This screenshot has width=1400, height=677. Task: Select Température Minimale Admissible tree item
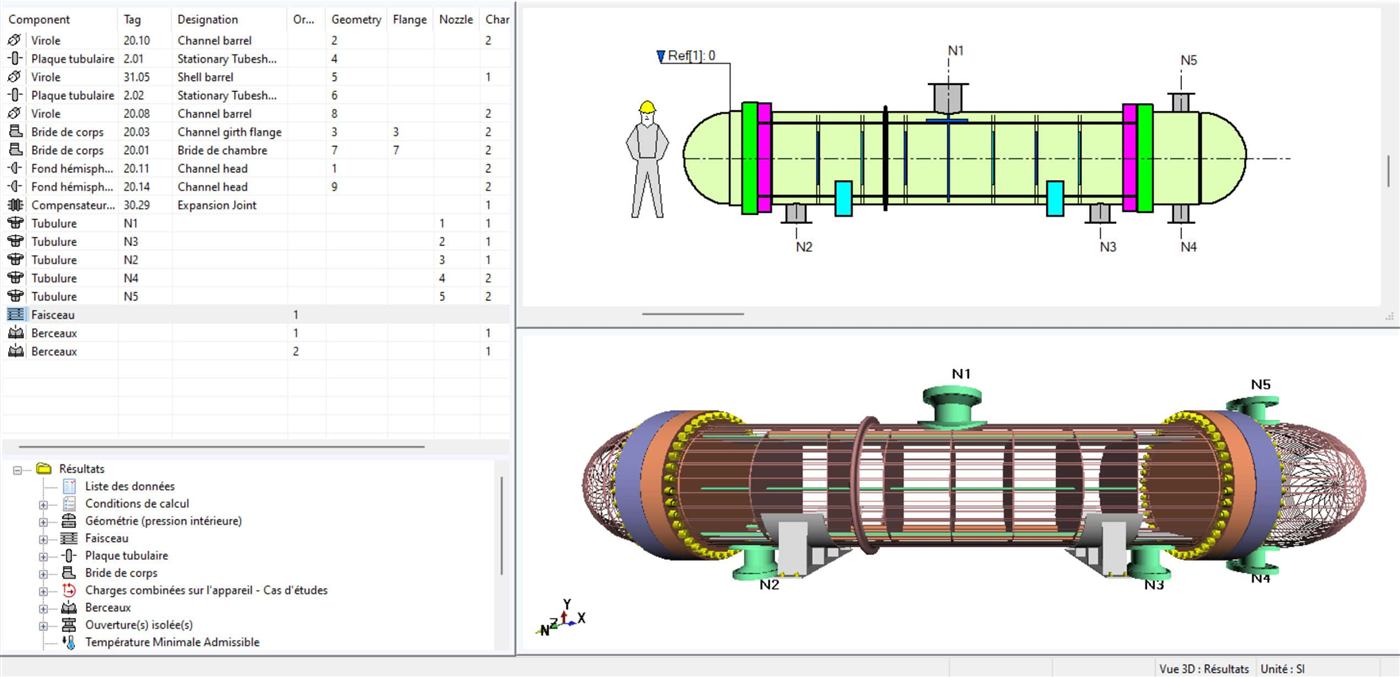pos(172,642)
